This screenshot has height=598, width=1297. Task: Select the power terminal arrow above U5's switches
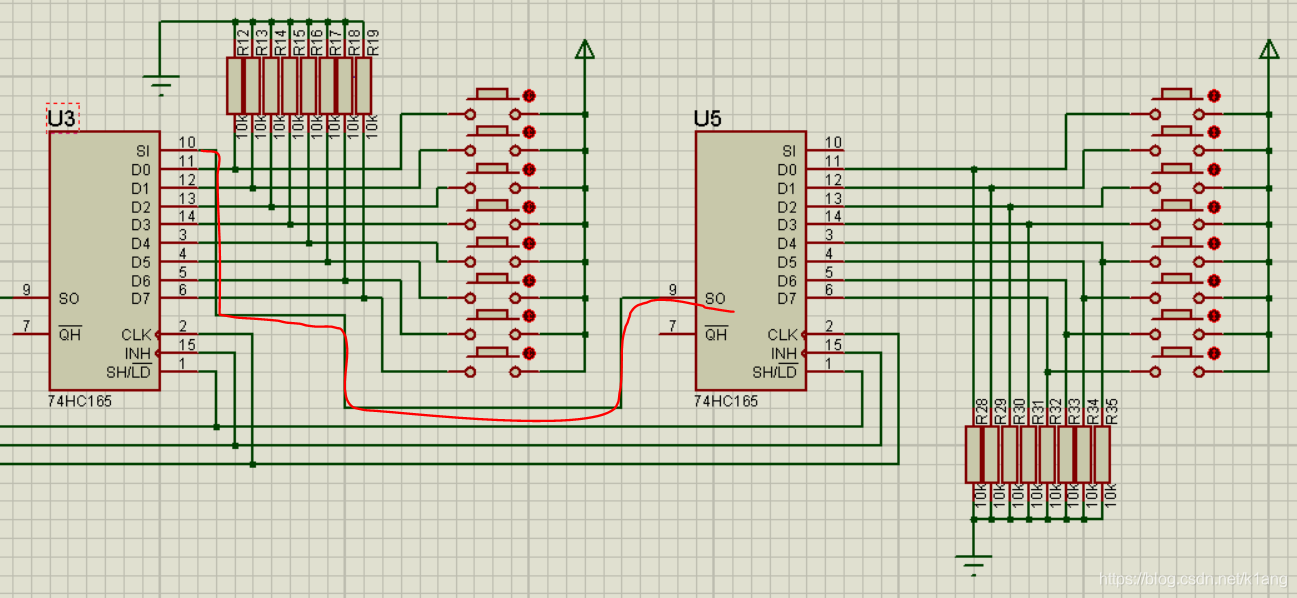coord(1268,50)
